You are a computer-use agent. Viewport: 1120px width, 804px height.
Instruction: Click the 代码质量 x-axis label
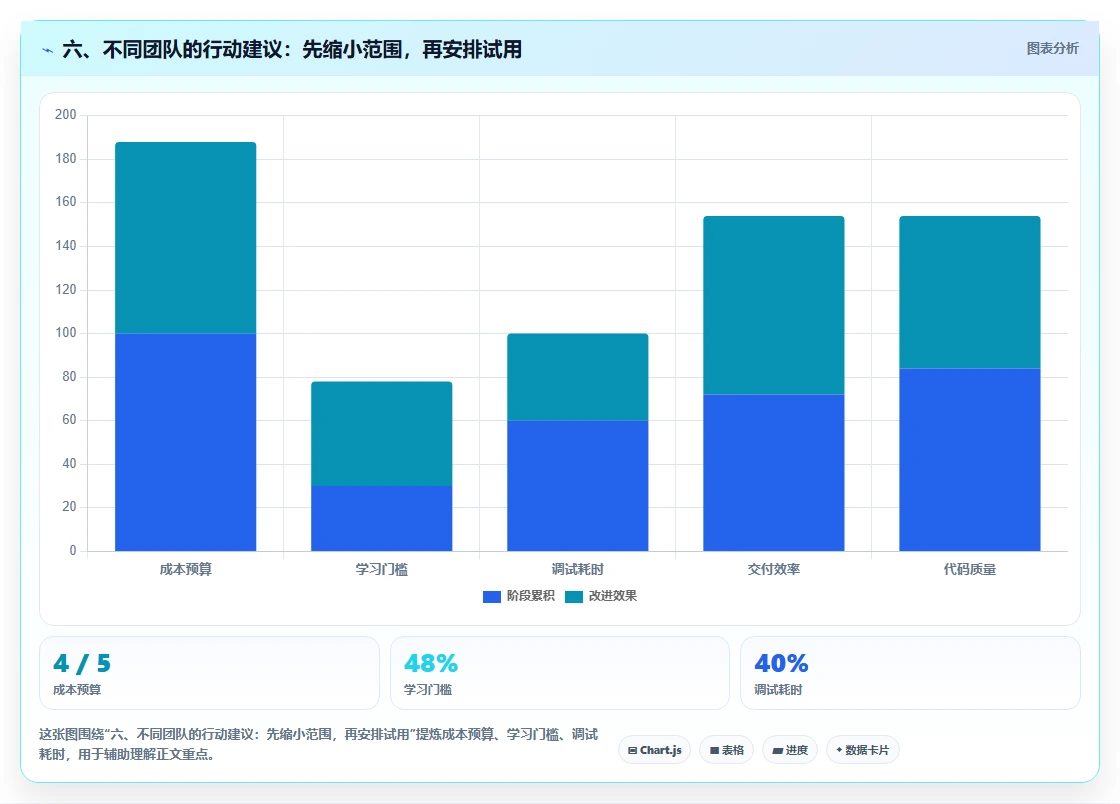[x=970, y=569]
